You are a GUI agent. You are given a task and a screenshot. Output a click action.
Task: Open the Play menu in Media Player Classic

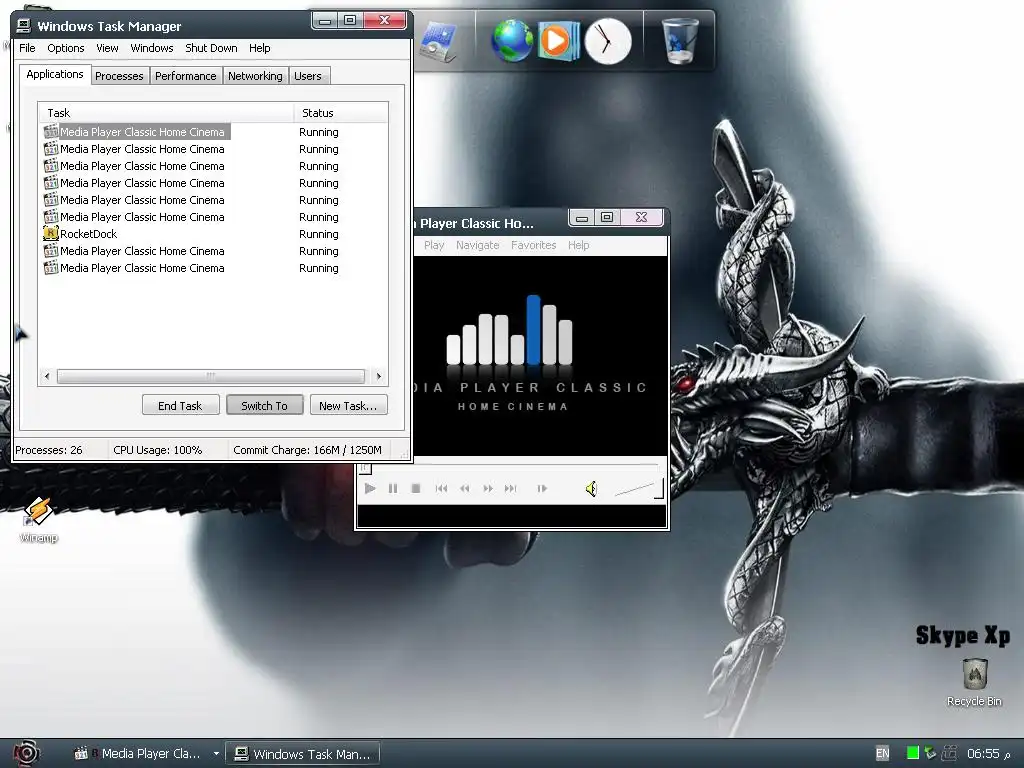pyautogui.click(x=434, y=245)
